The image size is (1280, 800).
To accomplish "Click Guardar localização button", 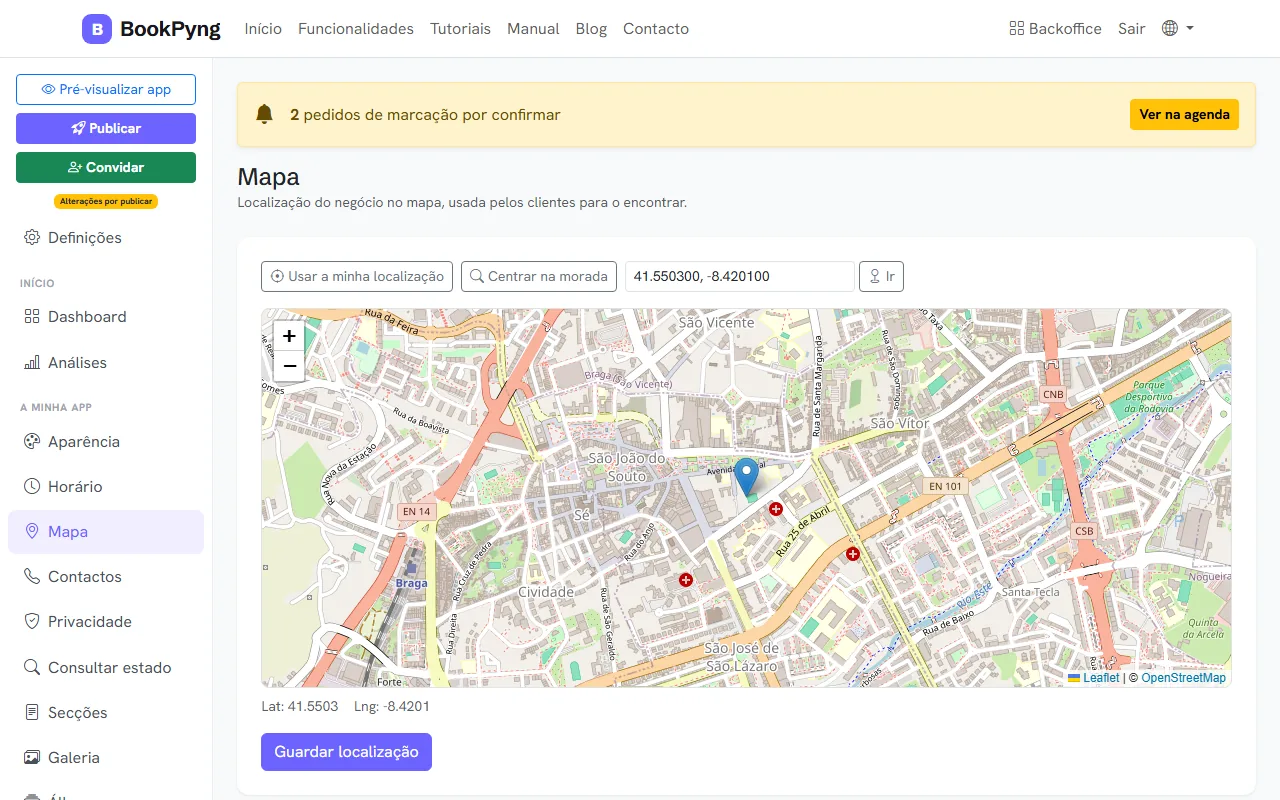I will tap(346, 752).
